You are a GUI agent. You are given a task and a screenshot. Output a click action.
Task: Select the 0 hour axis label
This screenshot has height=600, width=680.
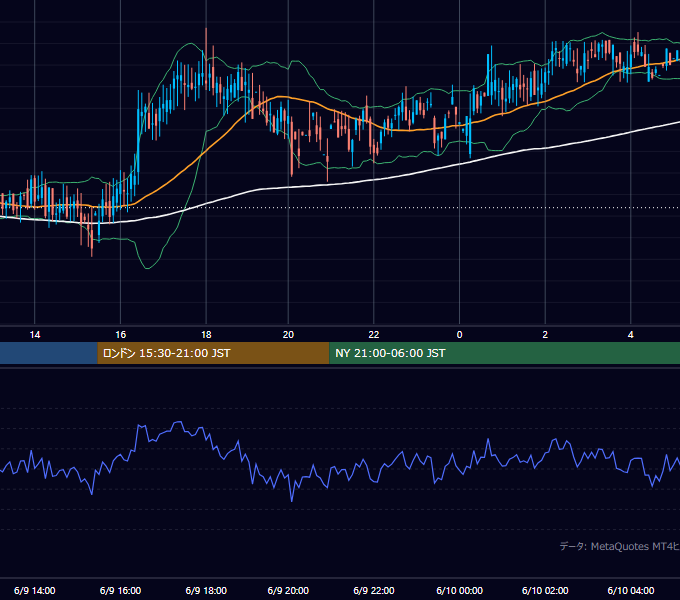[x=460, y=335]
